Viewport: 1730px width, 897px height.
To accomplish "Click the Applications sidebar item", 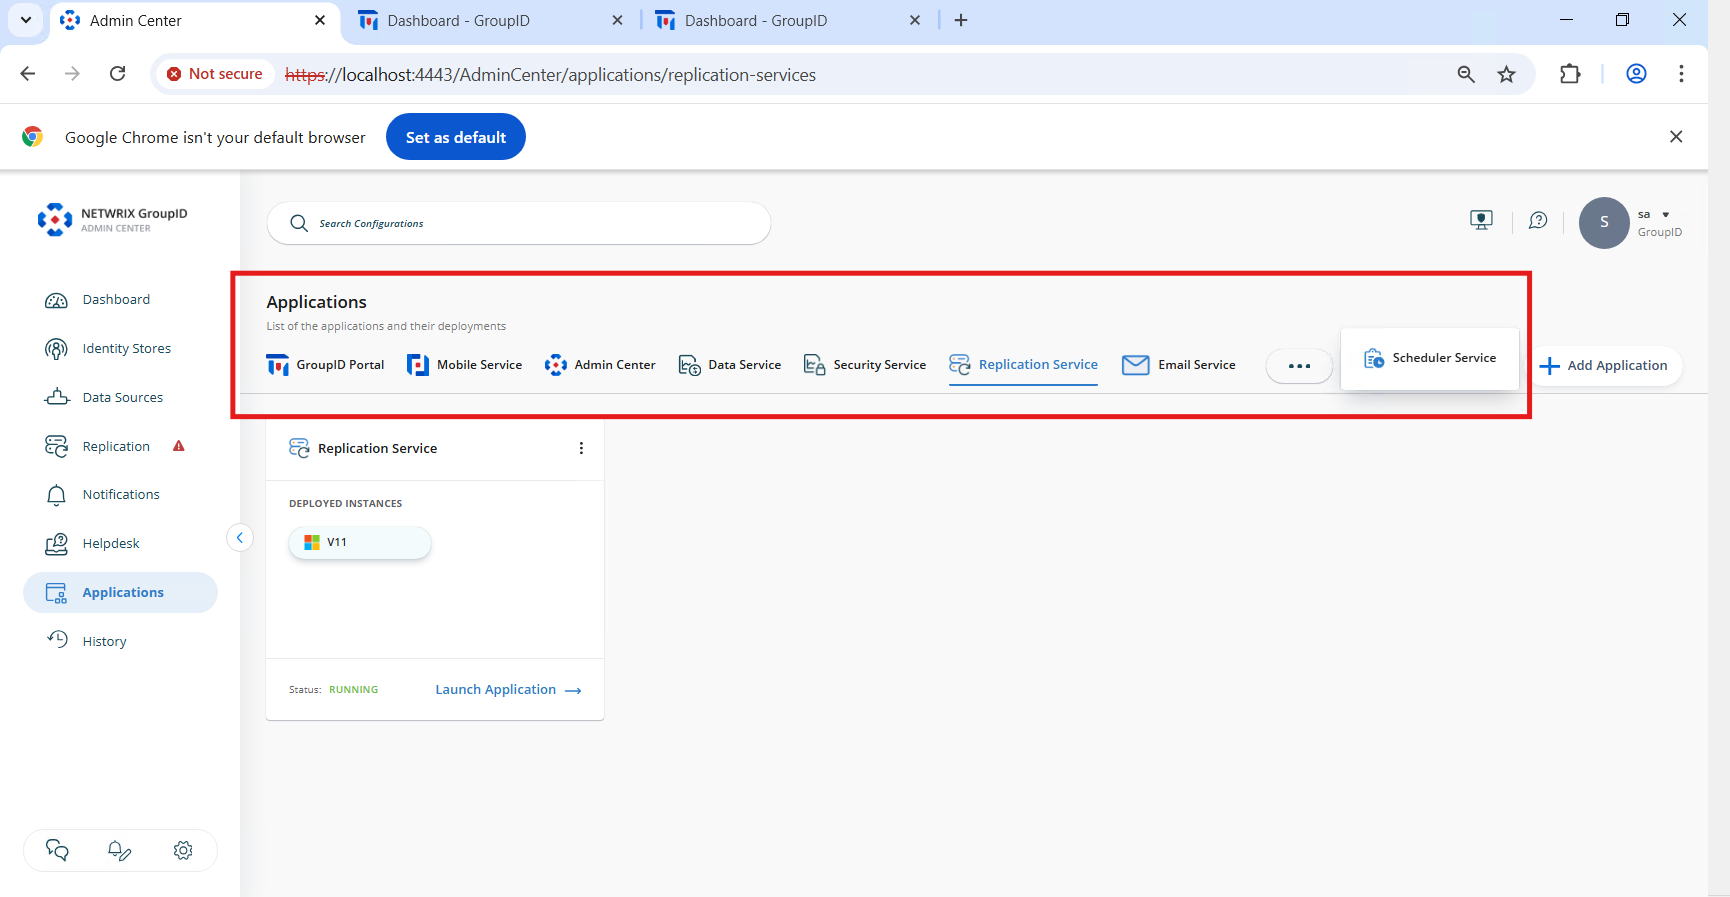I will point(120,593).
